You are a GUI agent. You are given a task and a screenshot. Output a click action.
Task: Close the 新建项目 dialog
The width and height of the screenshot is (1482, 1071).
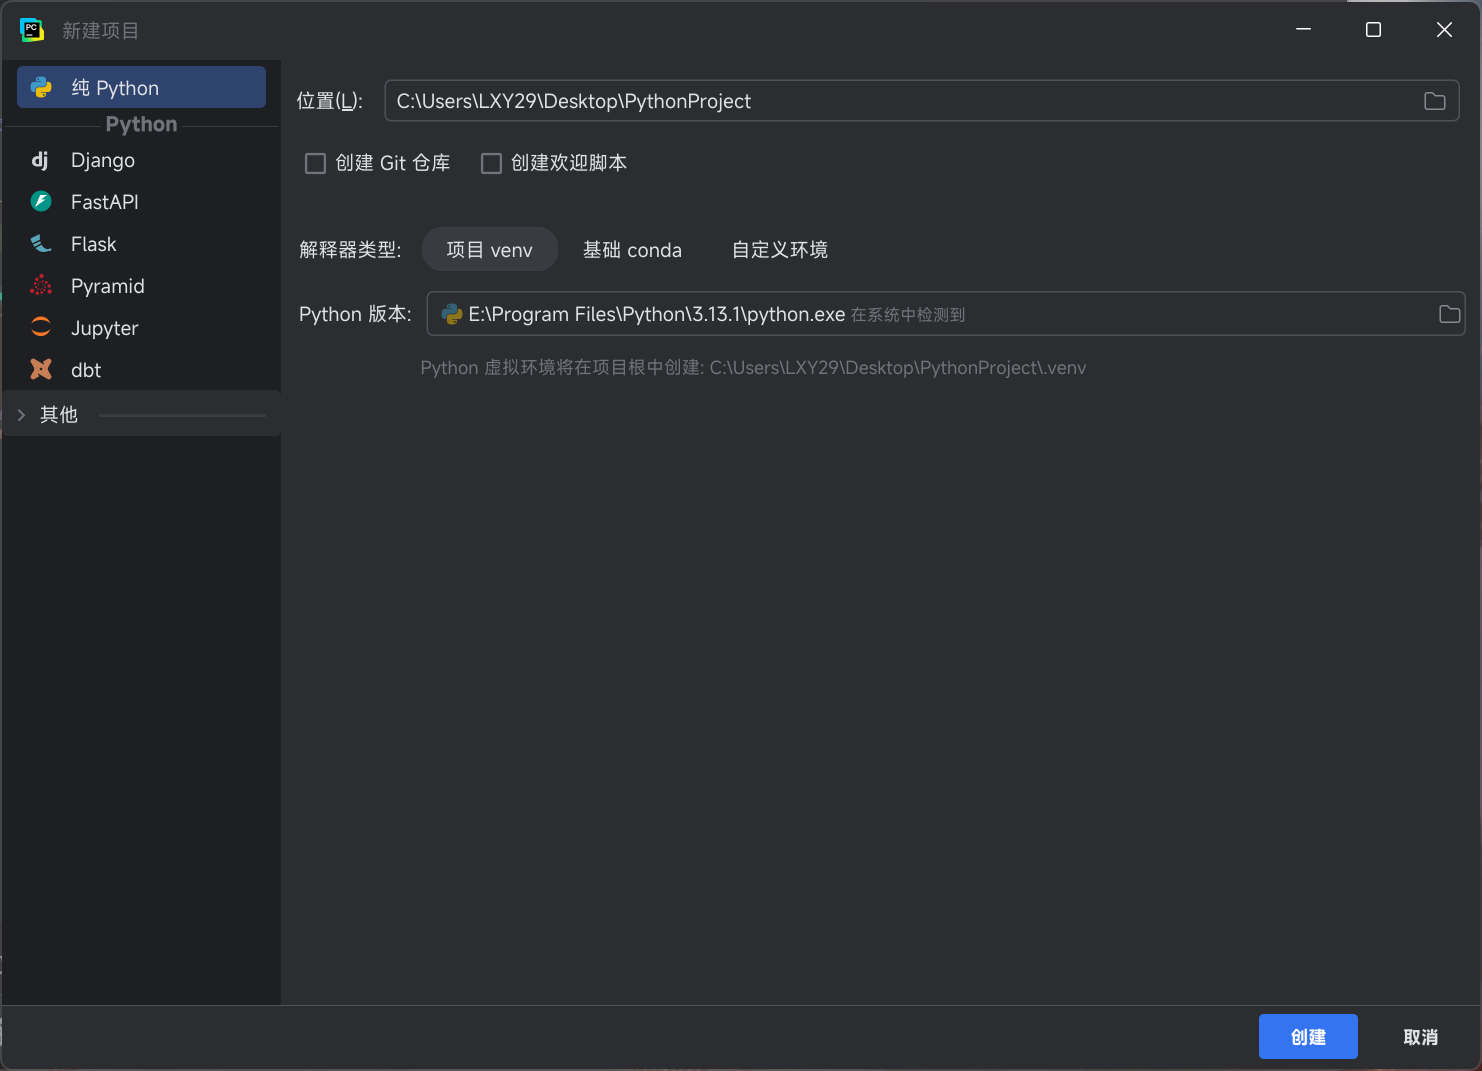coord(1444,30)
